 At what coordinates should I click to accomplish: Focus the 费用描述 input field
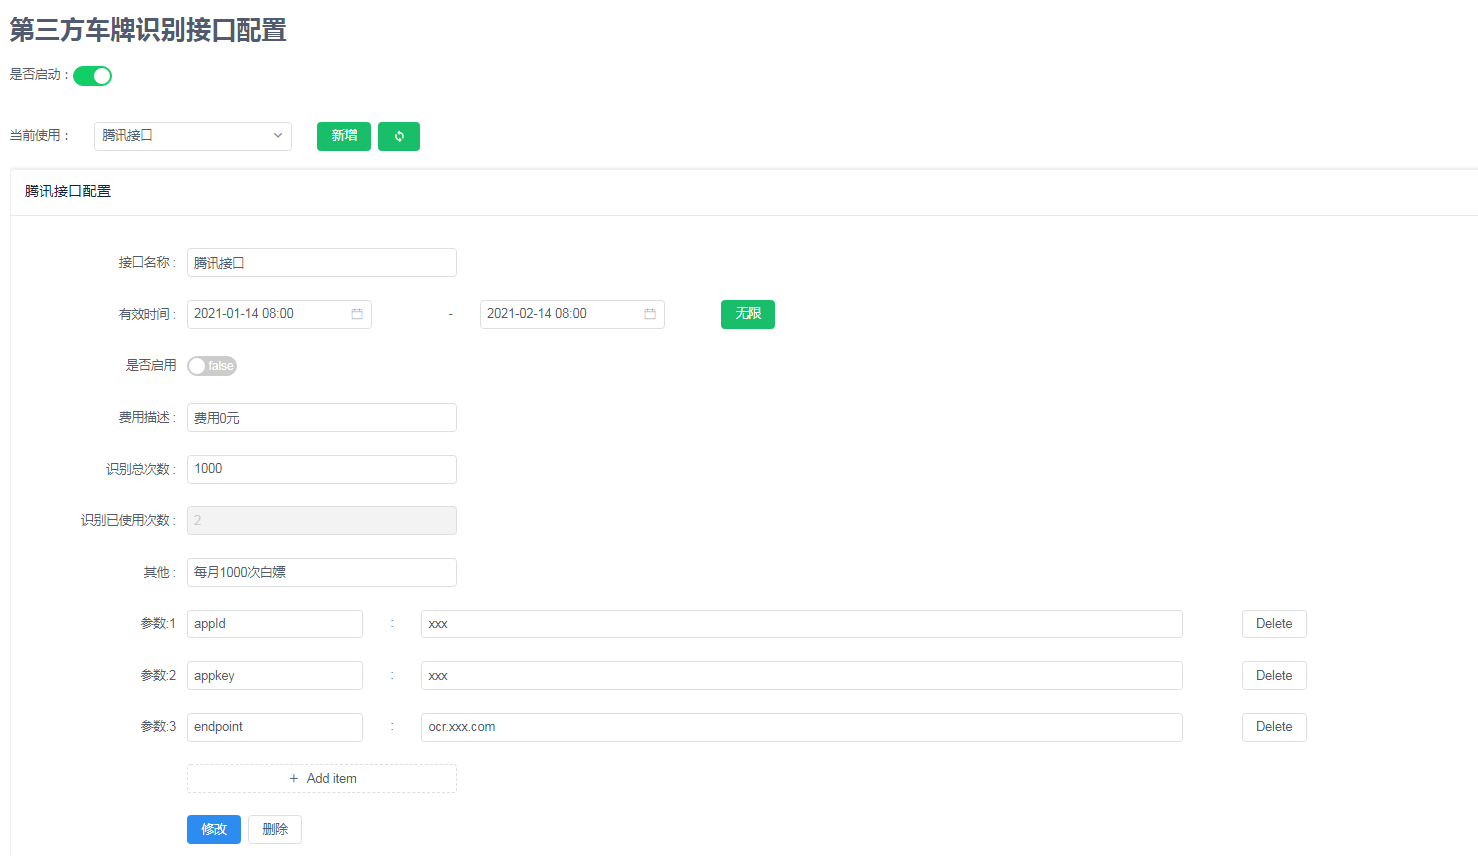tap(322, 418)
